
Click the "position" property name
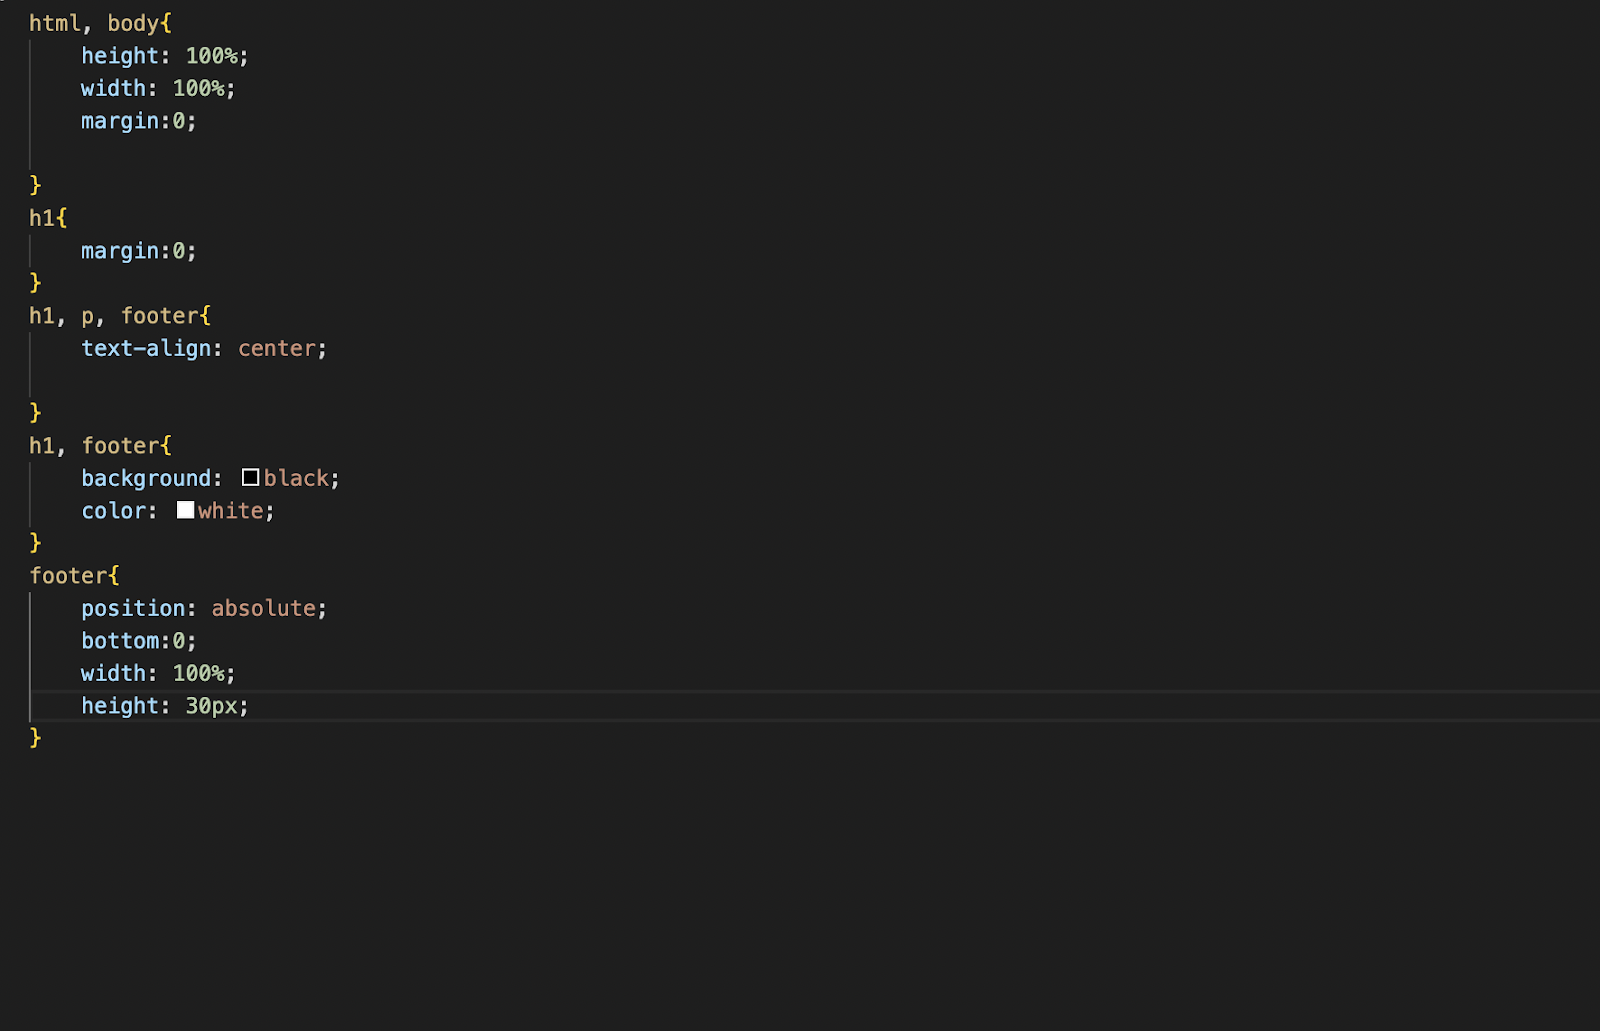point(133,608)
